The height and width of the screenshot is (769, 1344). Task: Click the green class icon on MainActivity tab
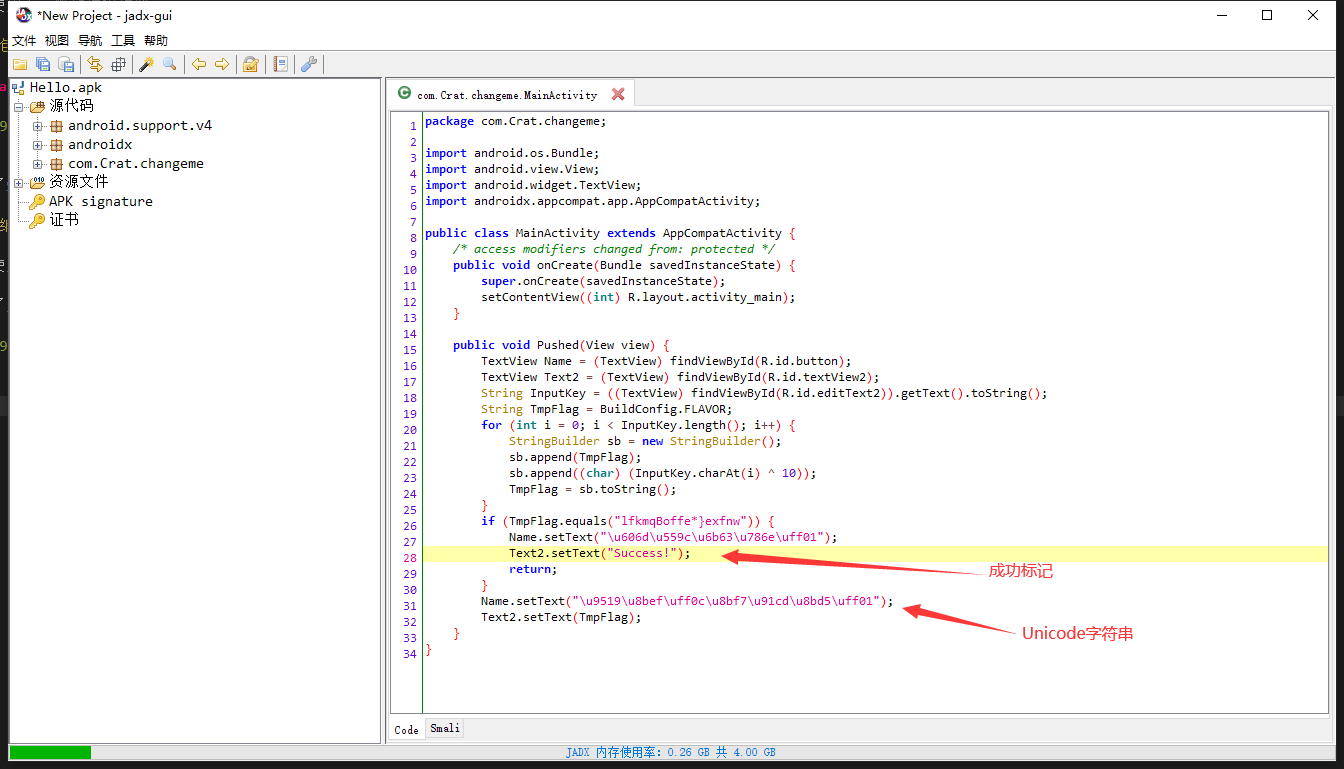[404, 93]
